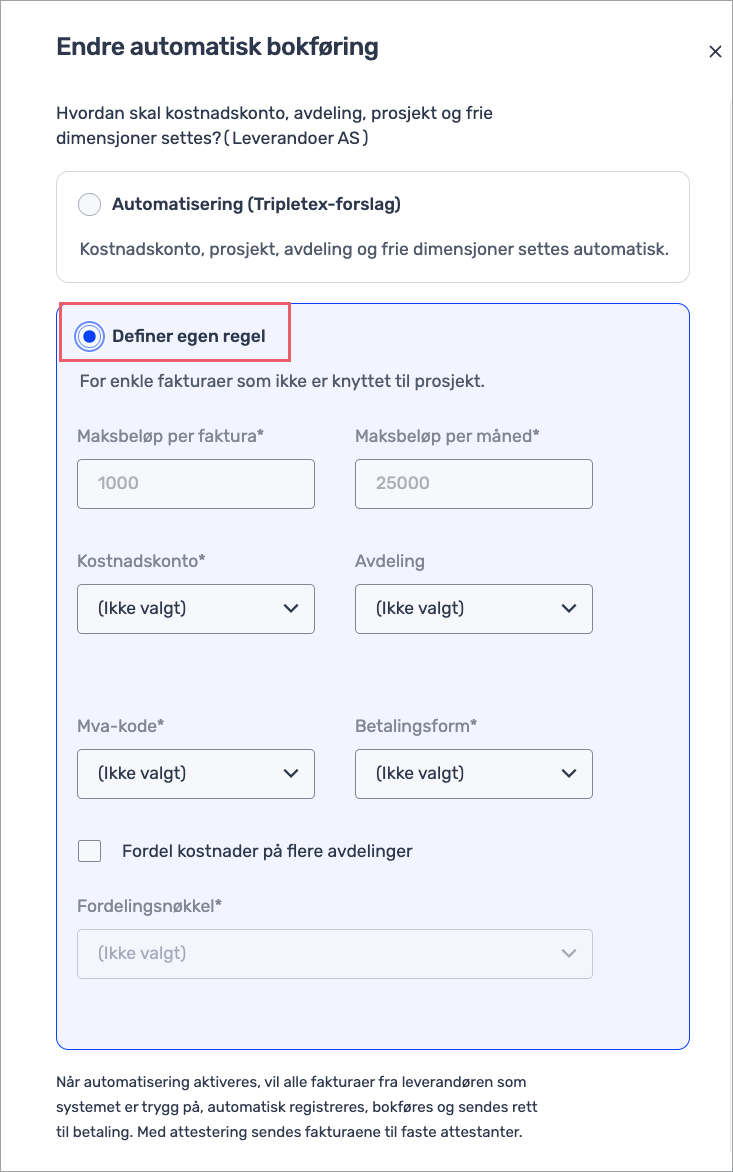Select the Definer egen regel radio button

90,336
